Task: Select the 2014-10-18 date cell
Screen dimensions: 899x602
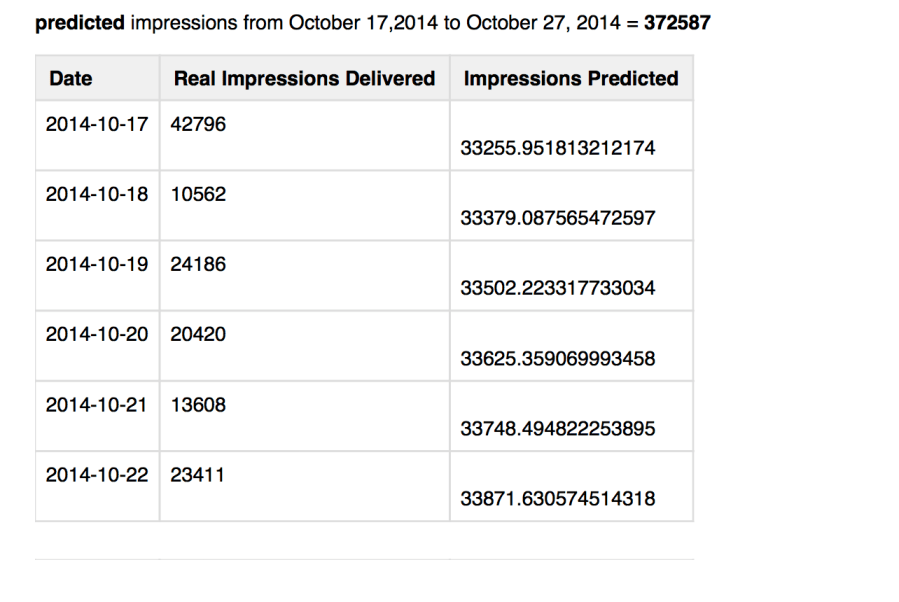Action: pyautogui.click(x=98, y=195)
